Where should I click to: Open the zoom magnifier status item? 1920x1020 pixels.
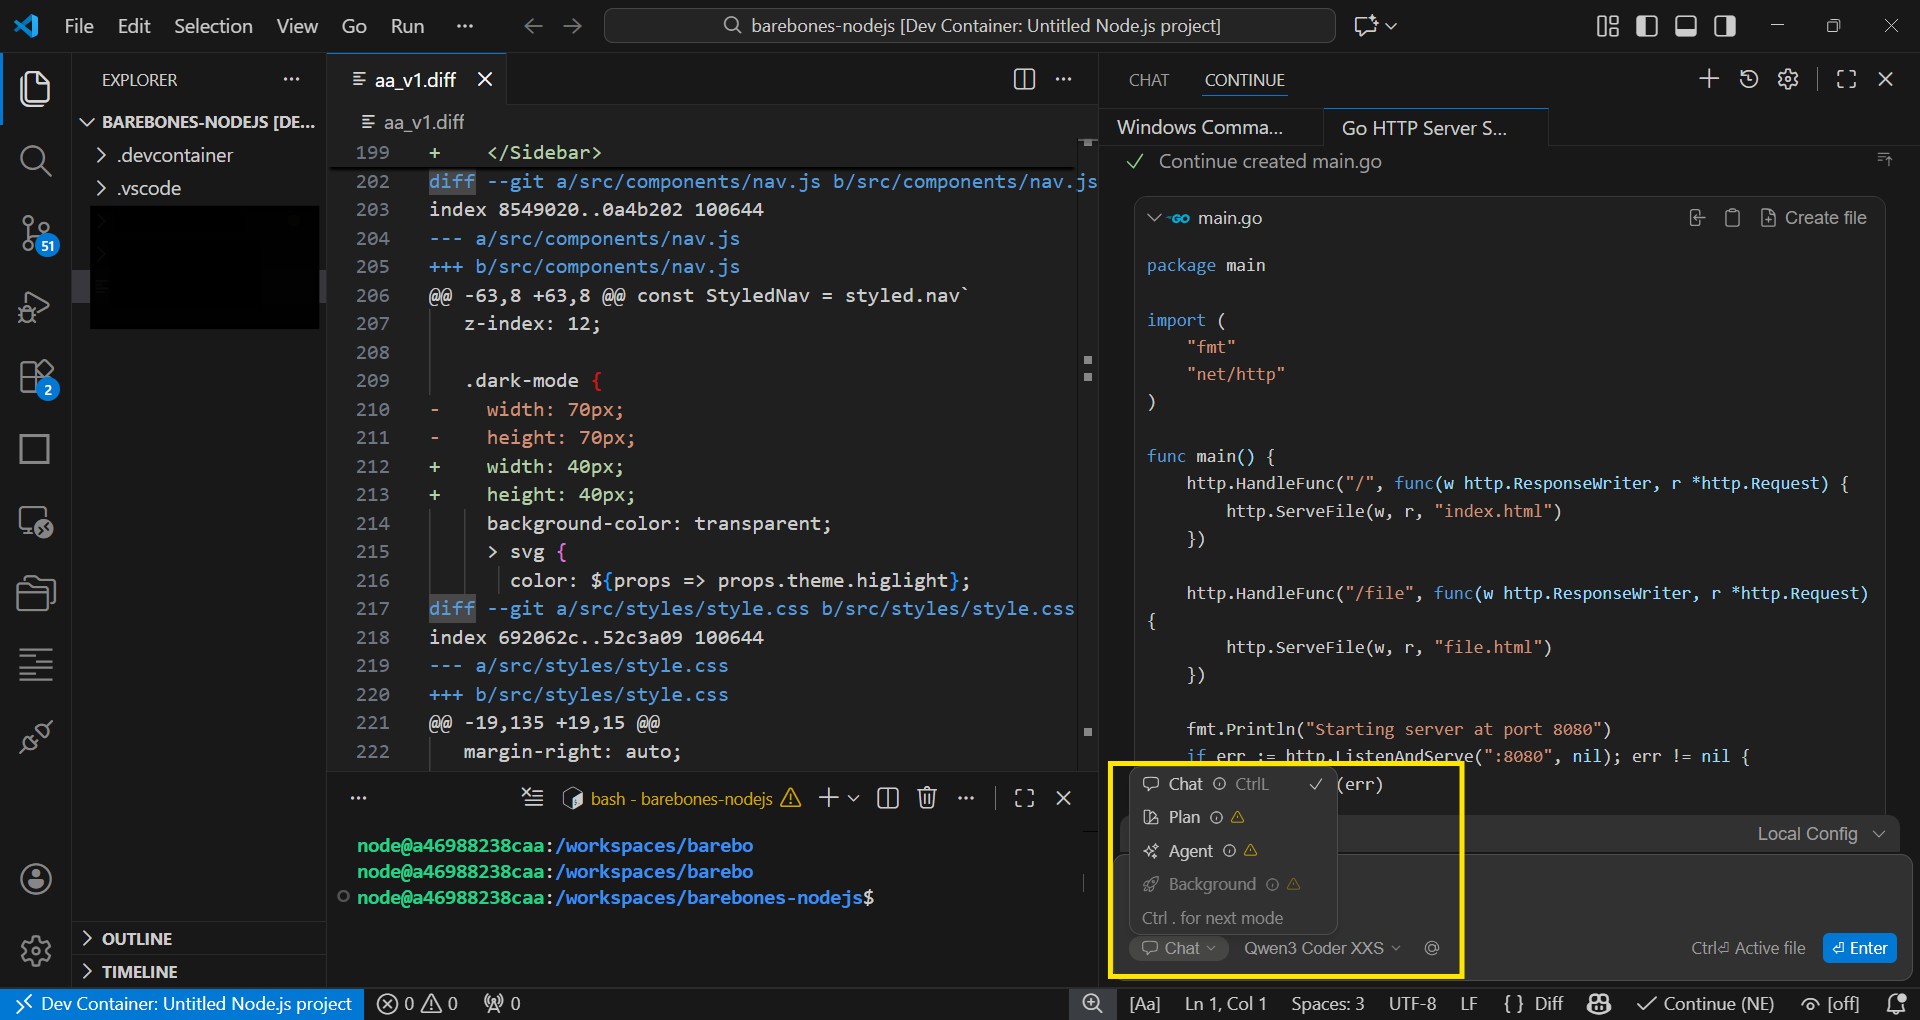(x=1092, y=1004)
